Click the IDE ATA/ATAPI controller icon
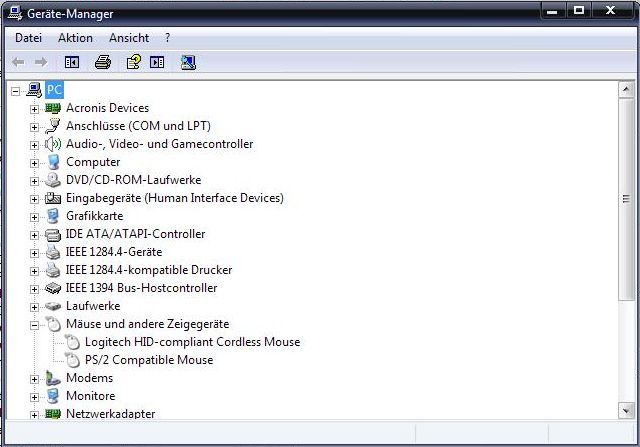The height and width of the screenshot is (447, 640). (53, 234)
